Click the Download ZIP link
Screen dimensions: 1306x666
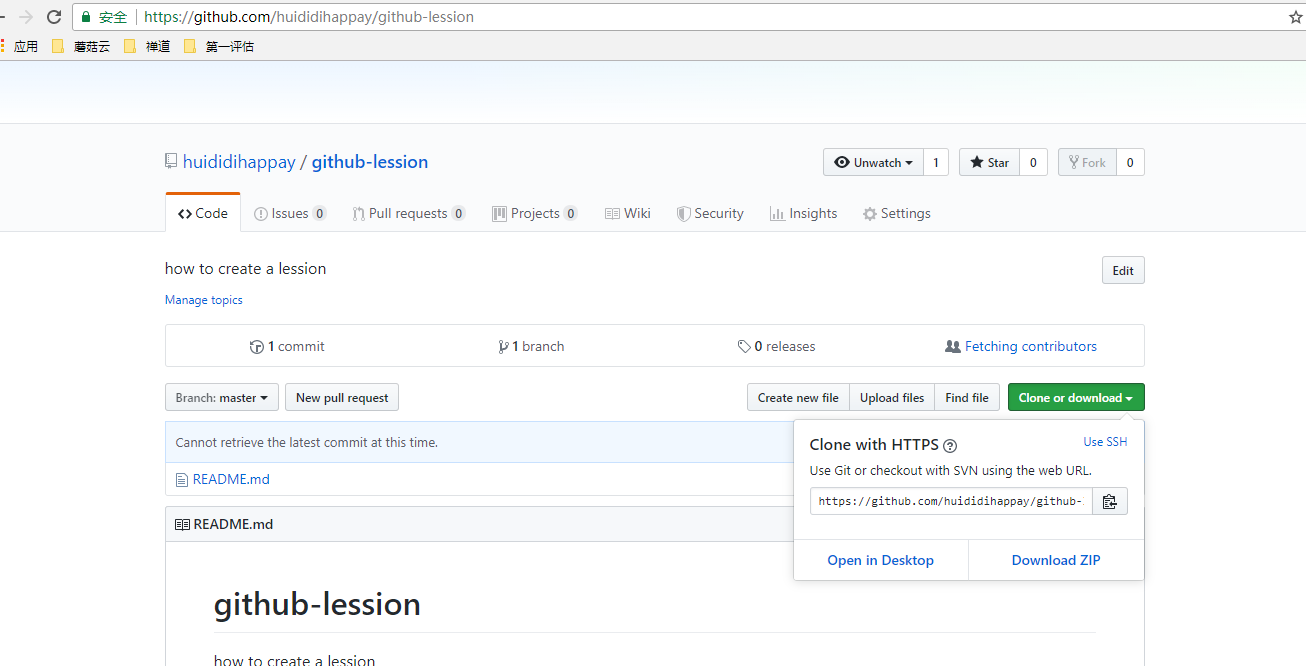point(1055,560)
